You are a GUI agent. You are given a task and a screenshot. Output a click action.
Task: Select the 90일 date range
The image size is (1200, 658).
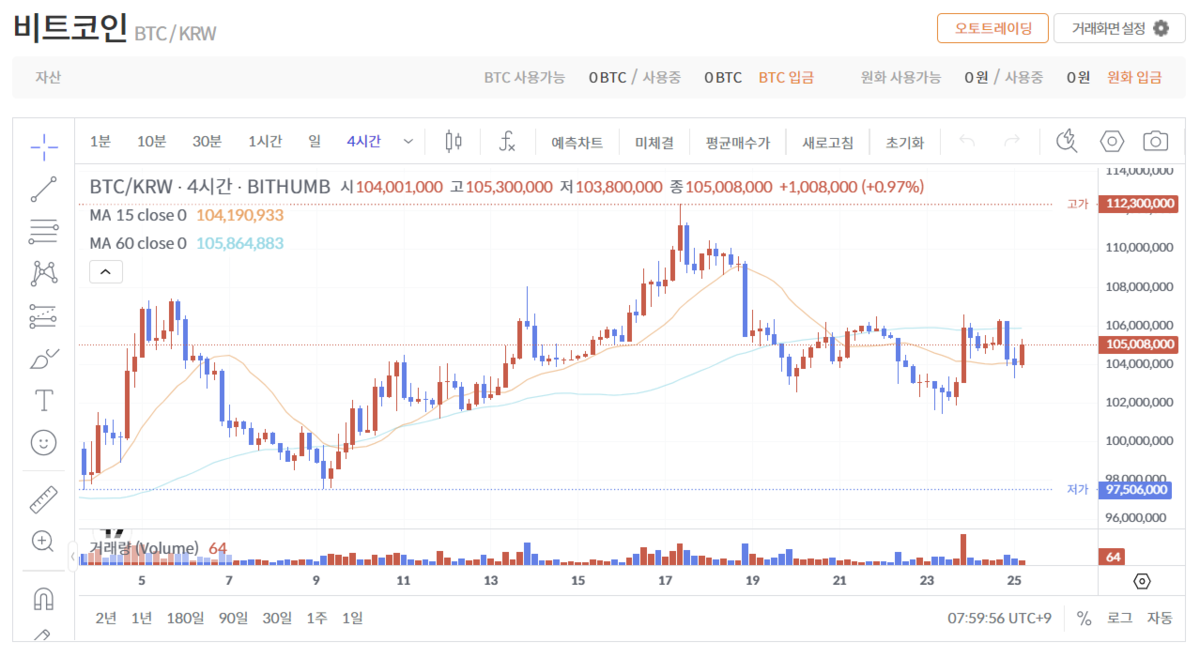pos(233,618)
